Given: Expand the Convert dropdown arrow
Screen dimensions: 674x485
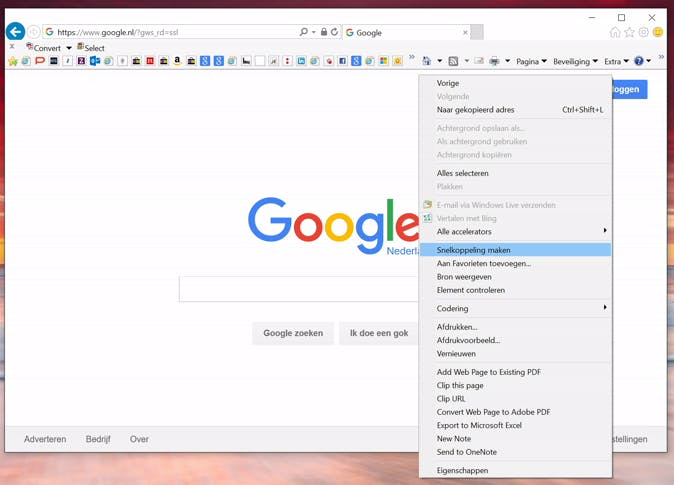Looking at the screenshot, I should [x=69, y=48].
